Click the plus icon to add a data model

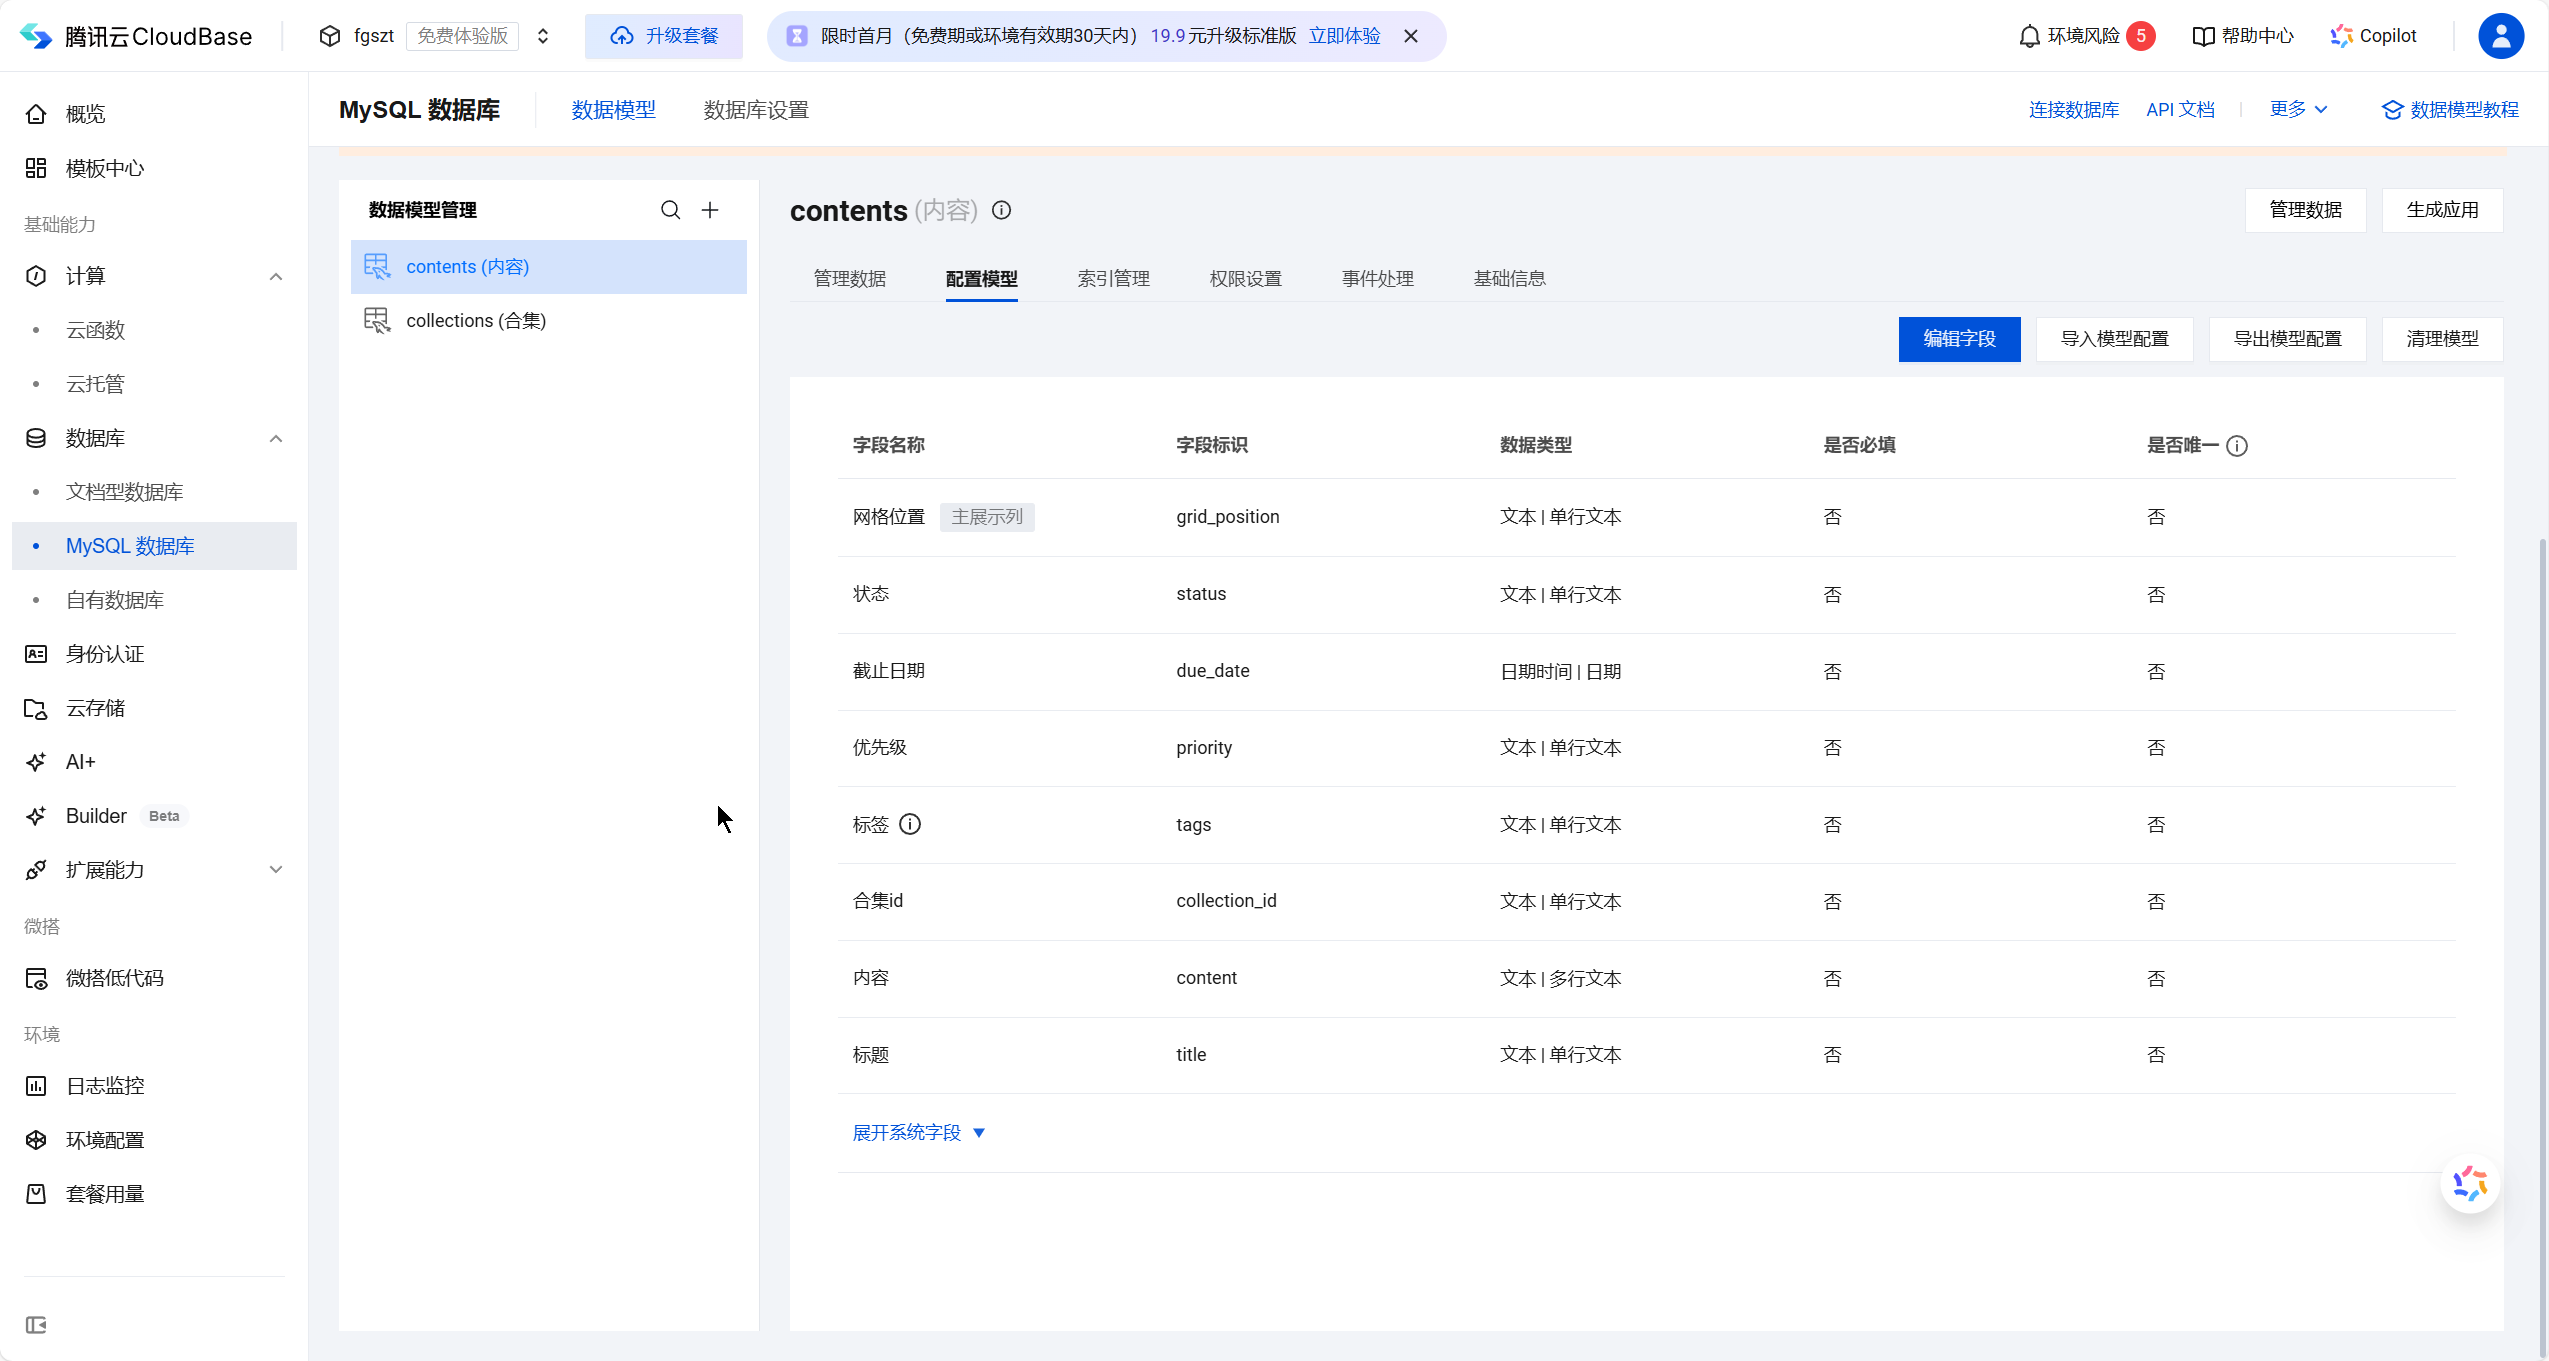coord(710,210)
